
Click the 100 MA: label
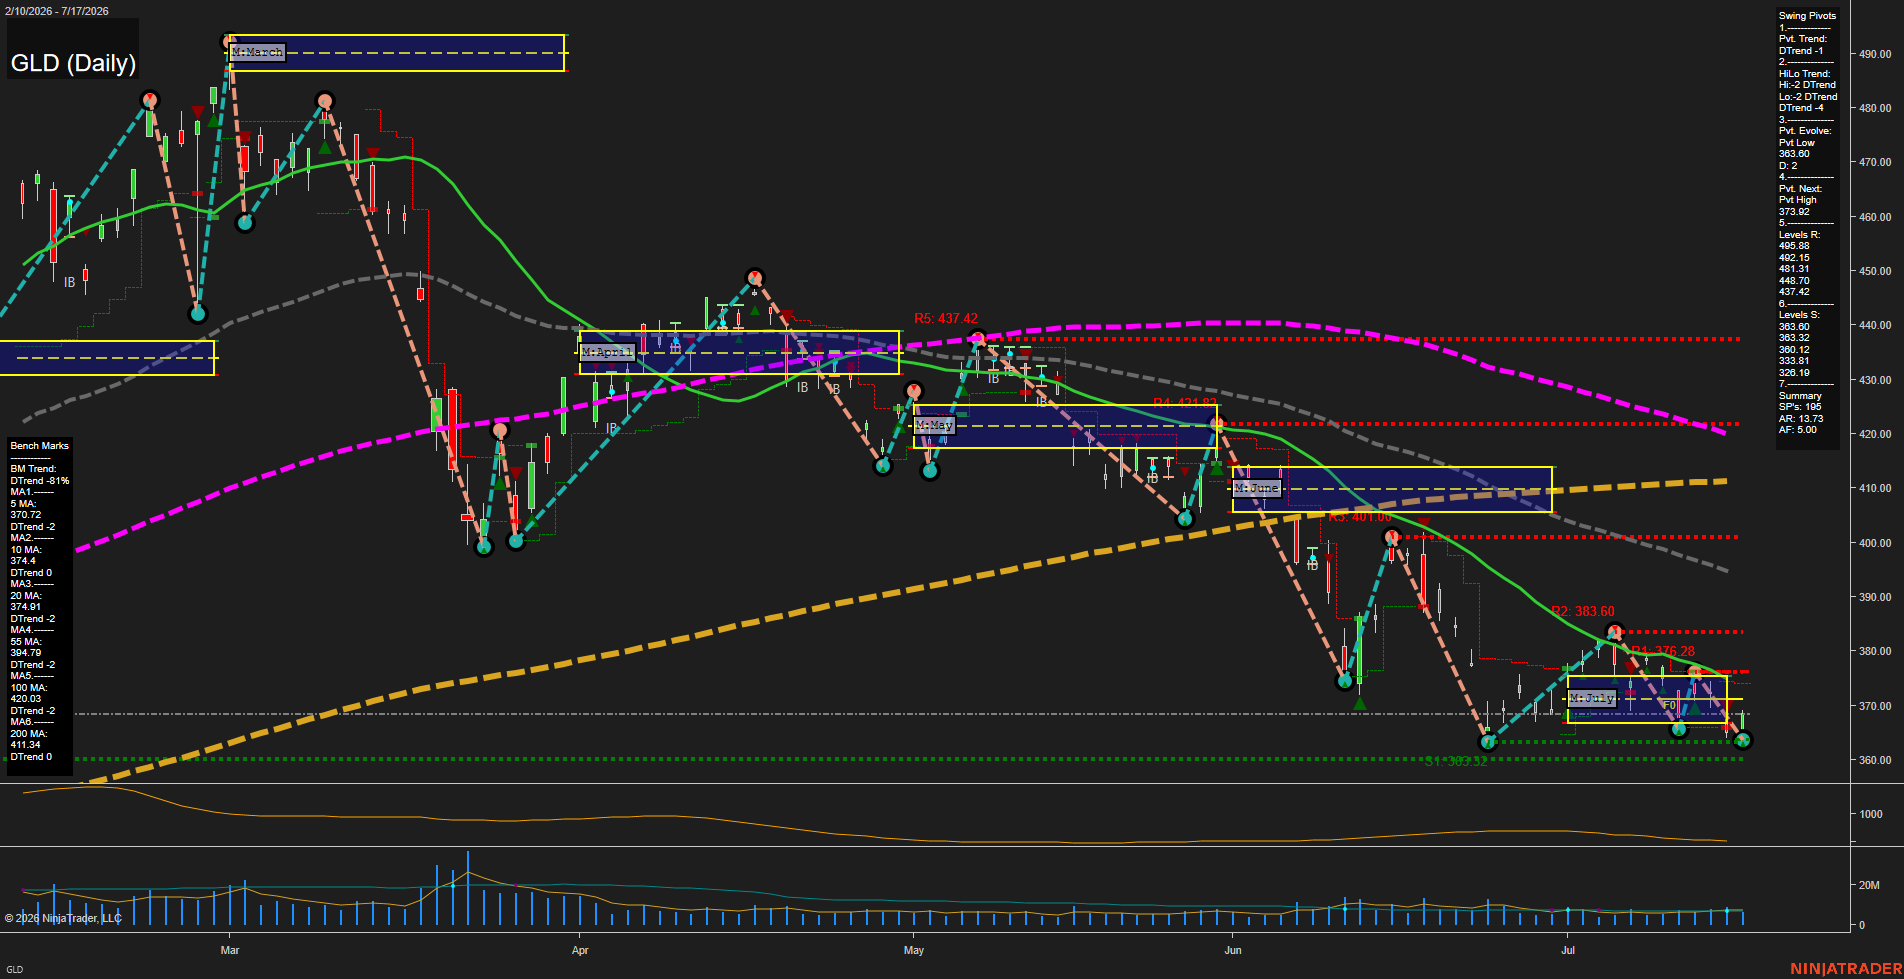[x=29, y=688]
